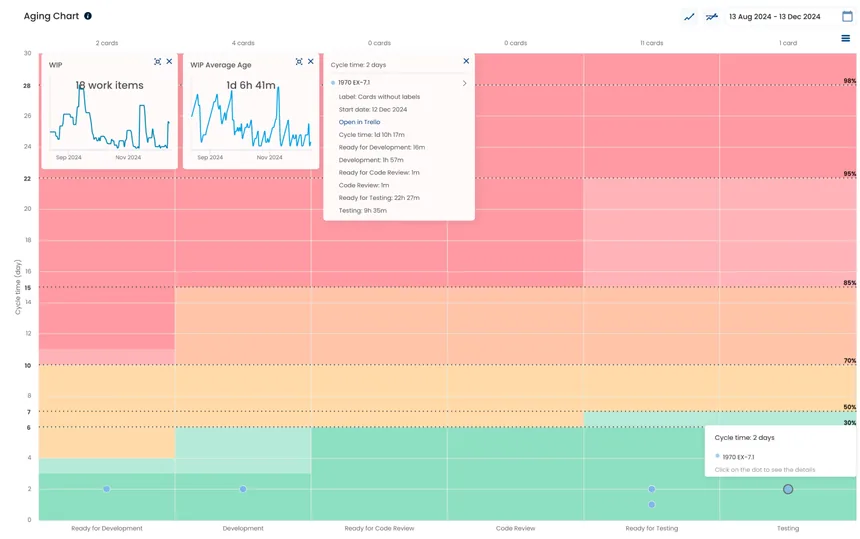Click the '1 card' column header

tap(788, 43)
